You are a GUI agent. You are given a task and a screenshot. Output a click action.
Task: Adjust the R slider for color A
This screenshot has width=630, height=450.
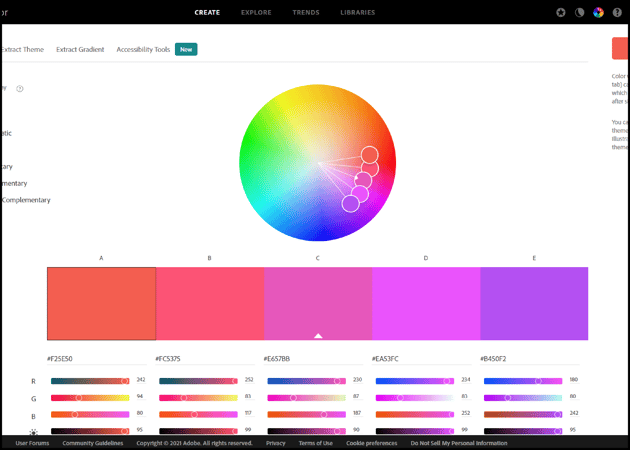tap(90, 381)
